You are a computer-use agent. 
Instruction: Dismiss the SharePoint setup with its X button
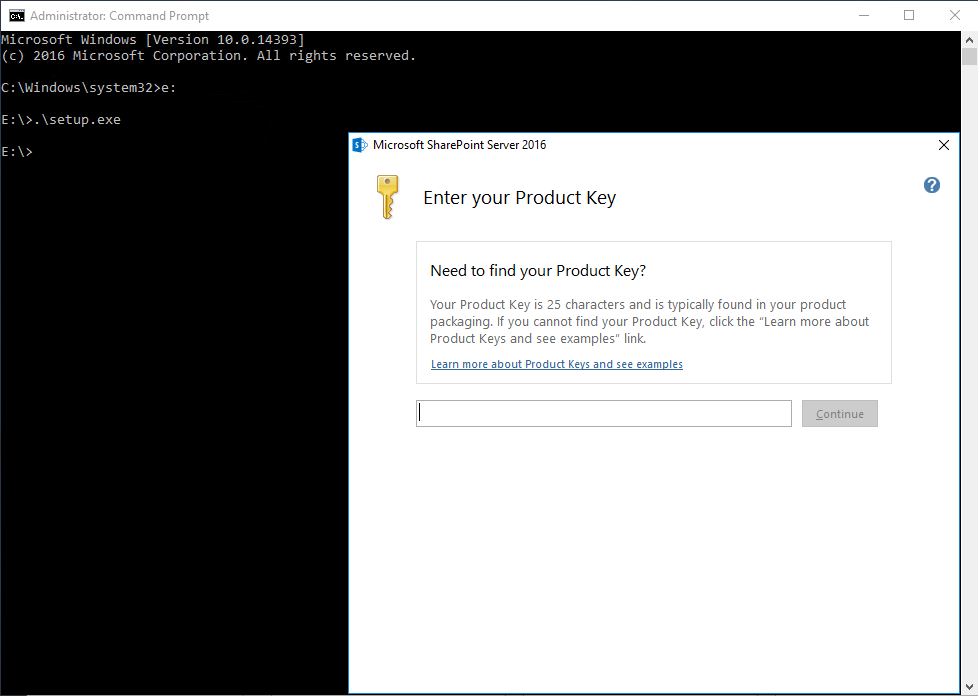click(x=943, y=145)
